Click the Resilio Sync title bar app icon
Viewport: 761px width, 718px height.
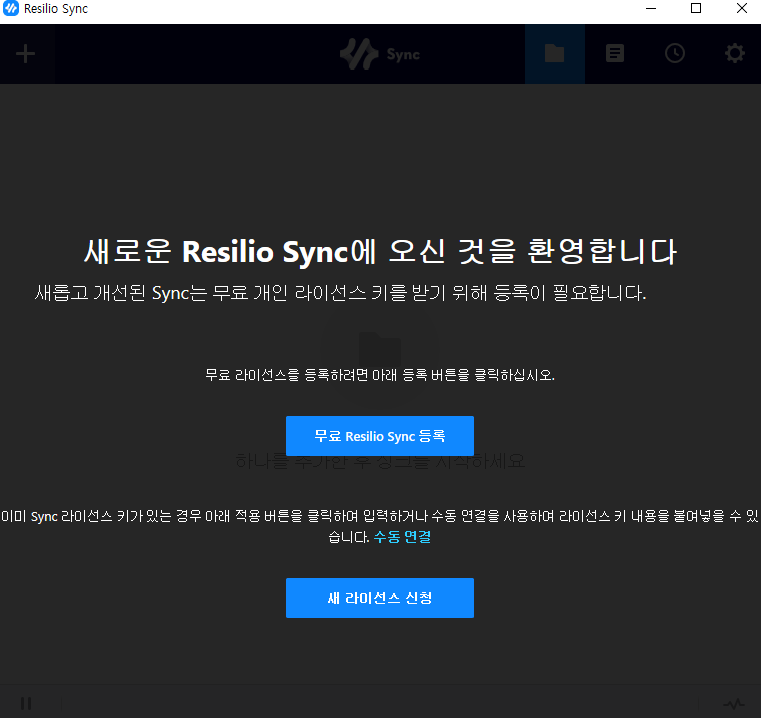point(11,9)
